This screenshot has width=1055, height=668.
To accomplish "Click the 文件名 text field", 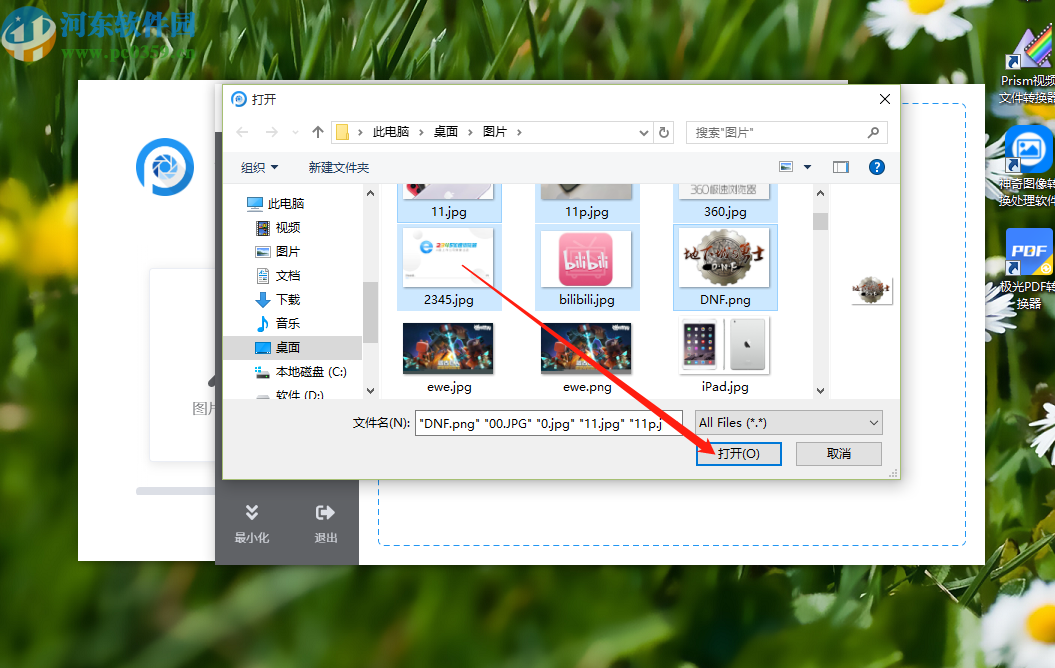I will 549,423.
